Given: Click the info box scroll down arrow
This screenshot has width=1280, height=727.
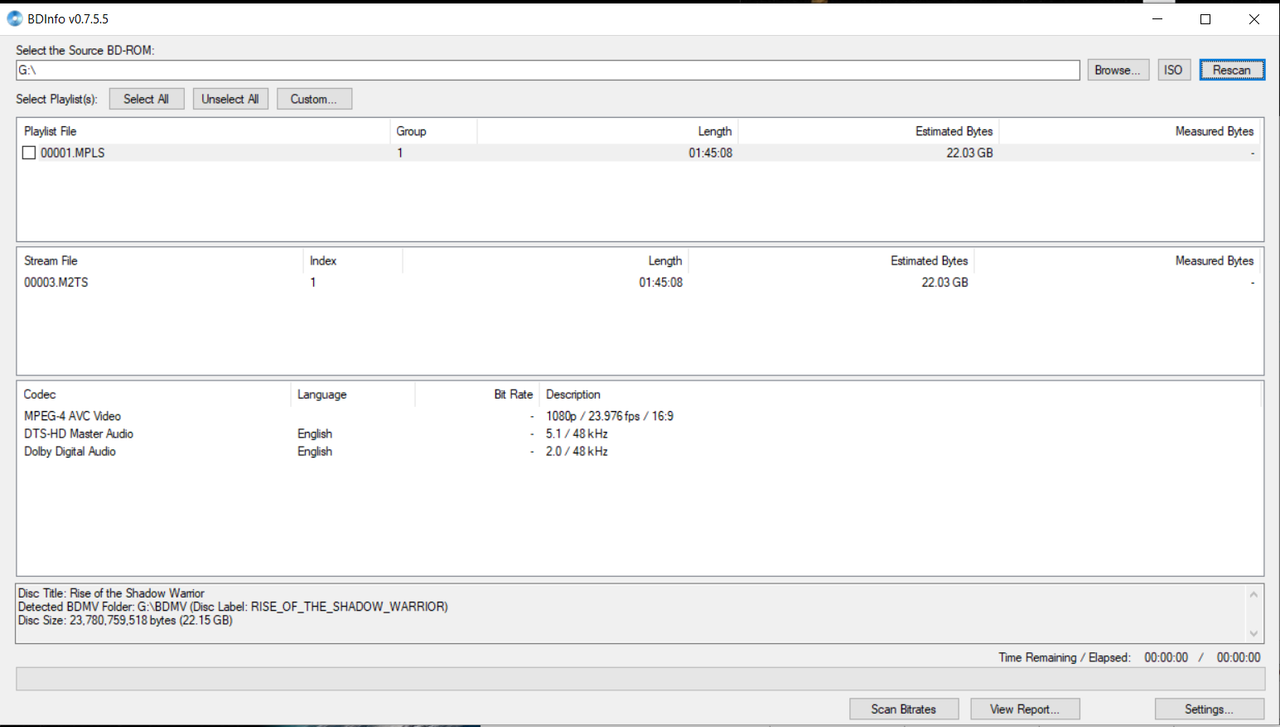Looking at the screenshot, I should click(1254, 633).
